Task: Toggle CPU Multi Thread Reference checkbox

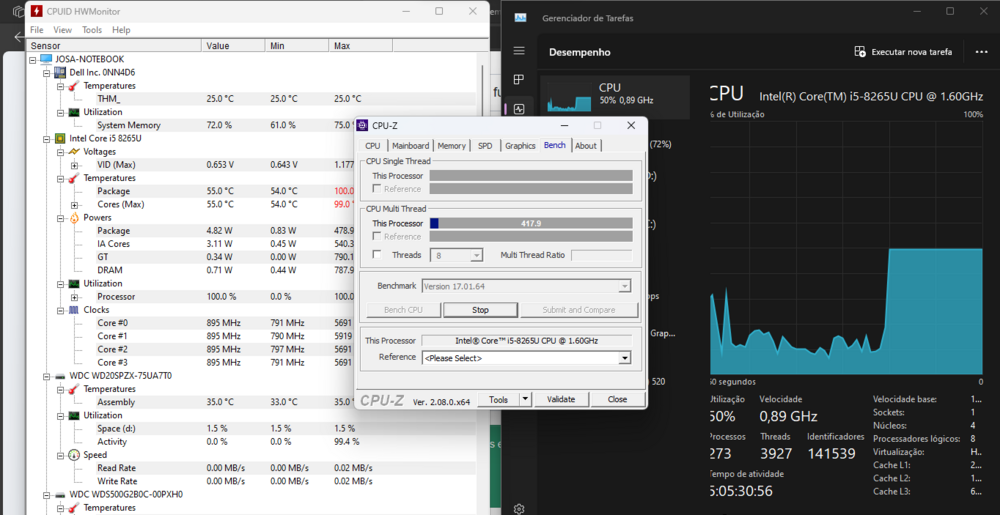Action: pyautogui.click(x=377, y=237)
